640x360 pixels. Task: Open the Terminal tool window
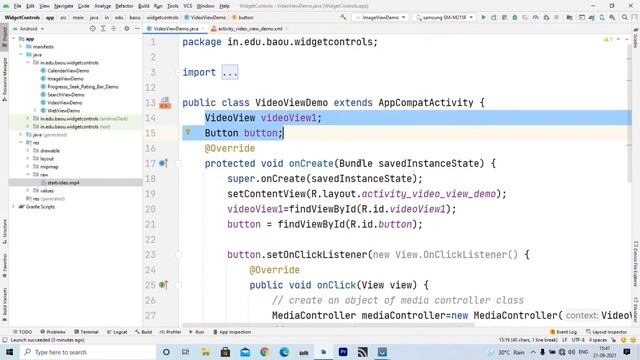pos(87,332)
